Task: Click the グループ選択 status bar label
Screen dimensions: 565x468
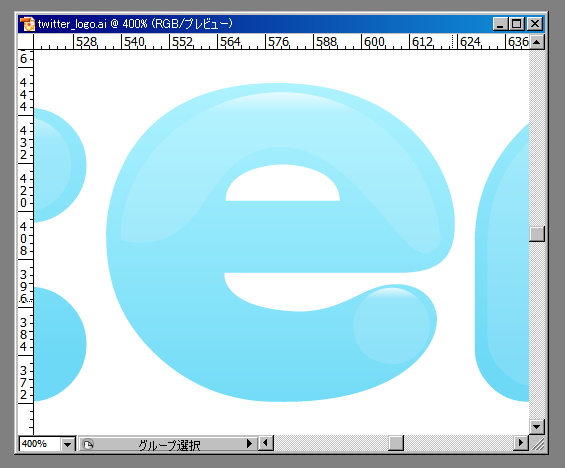Action: pos(169,445)
